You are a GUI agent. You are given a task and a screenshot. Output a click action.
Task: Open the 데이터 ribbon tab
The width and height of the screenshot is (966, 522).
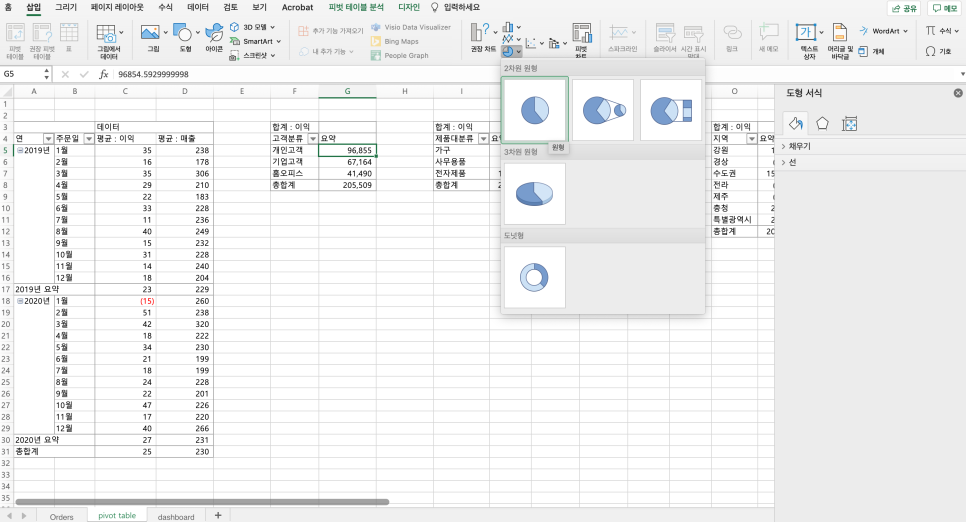pos(198,7)
